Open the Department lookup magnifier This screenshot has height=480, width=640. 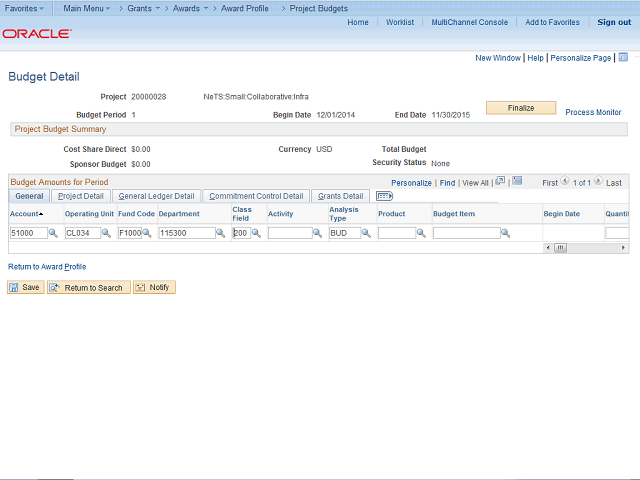tap(222, 233)
